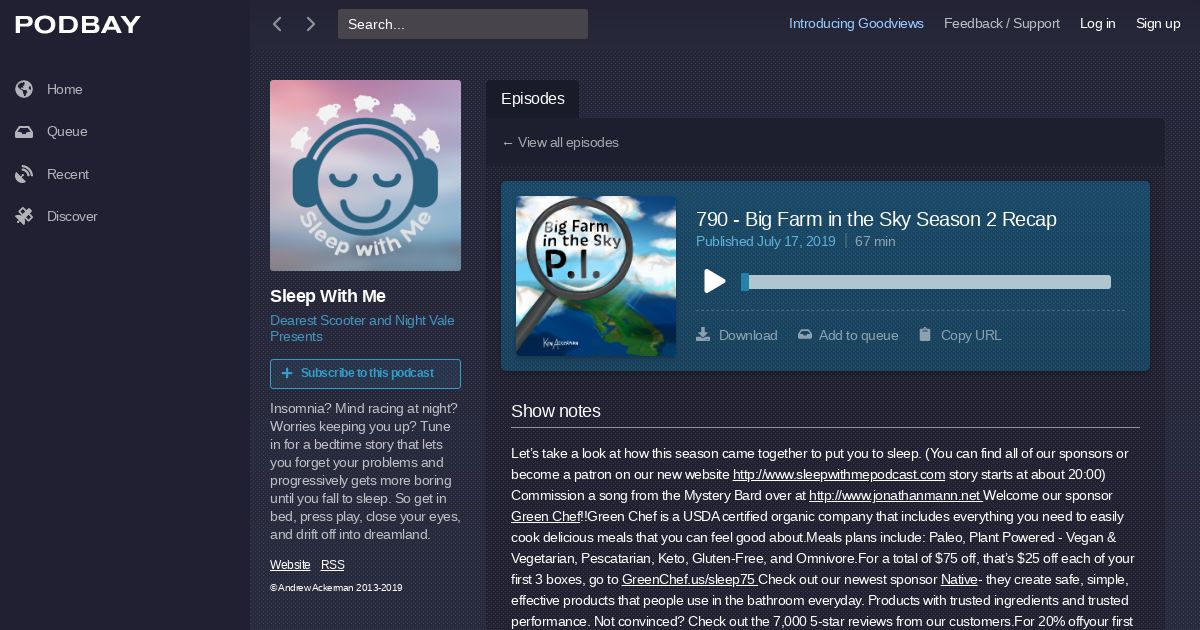Click Copy URL label
Viewport: 1200px width, 630px height.
[971, 335]
